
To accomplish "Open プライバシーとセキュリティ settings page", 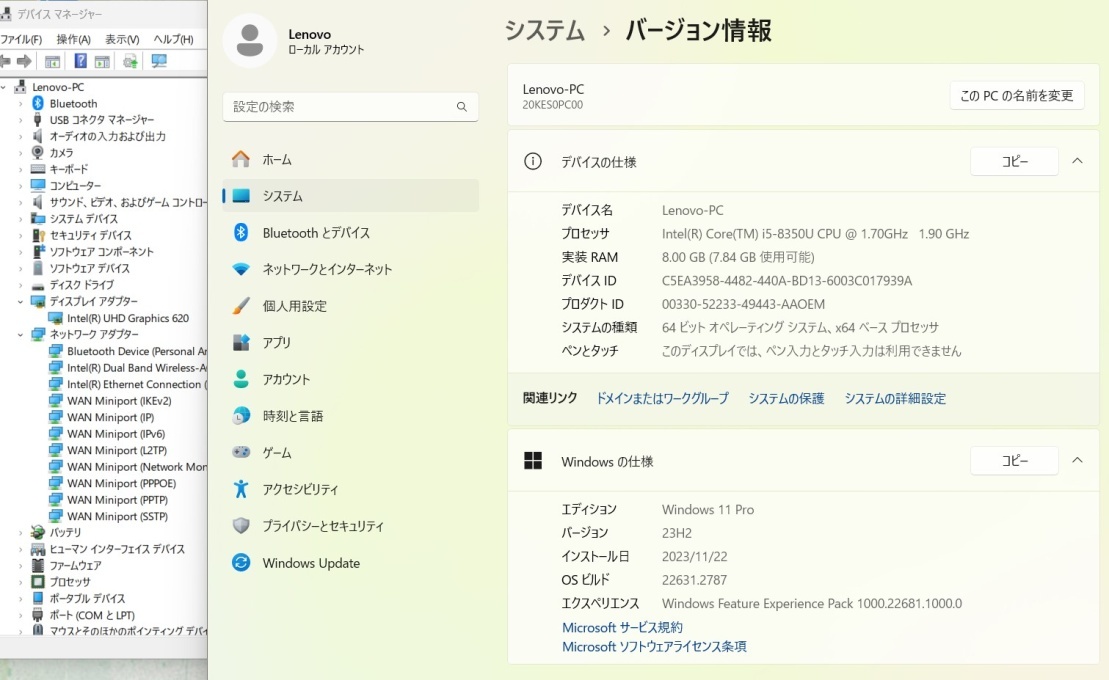I will point(350,526).
